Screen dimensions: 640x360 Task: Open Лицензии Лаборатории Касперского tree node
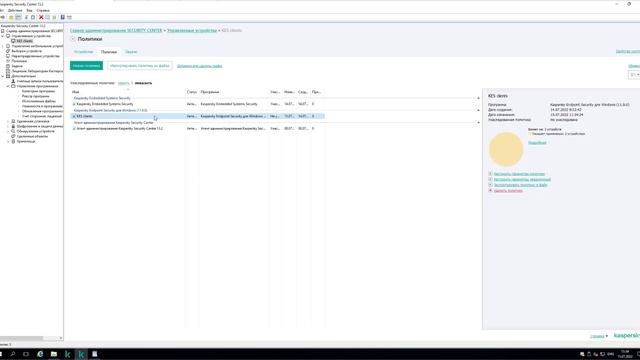(x=37, y=71)
